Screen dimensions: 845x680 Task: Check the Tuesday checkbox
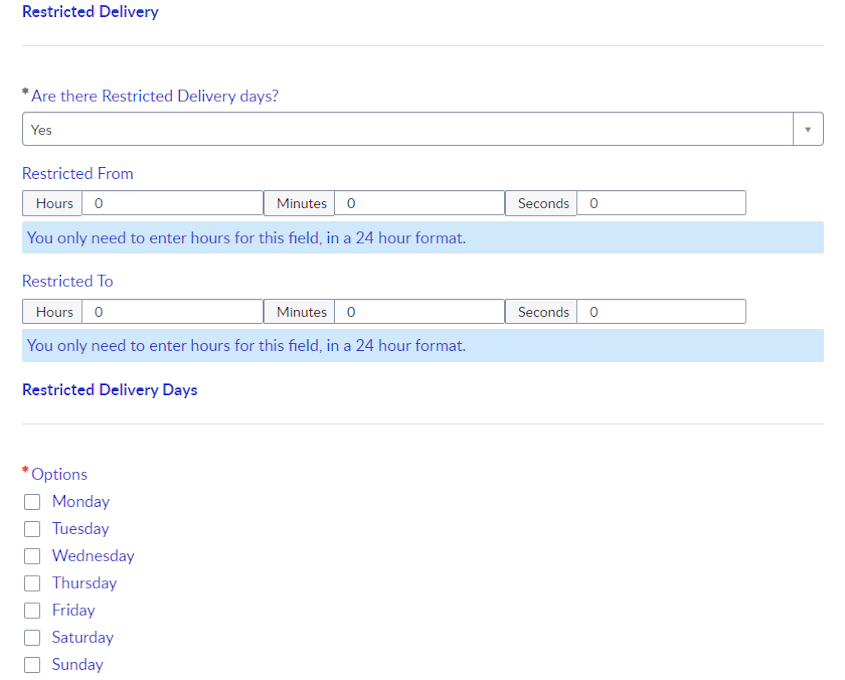pyautogui.click(x=32, y=529)
